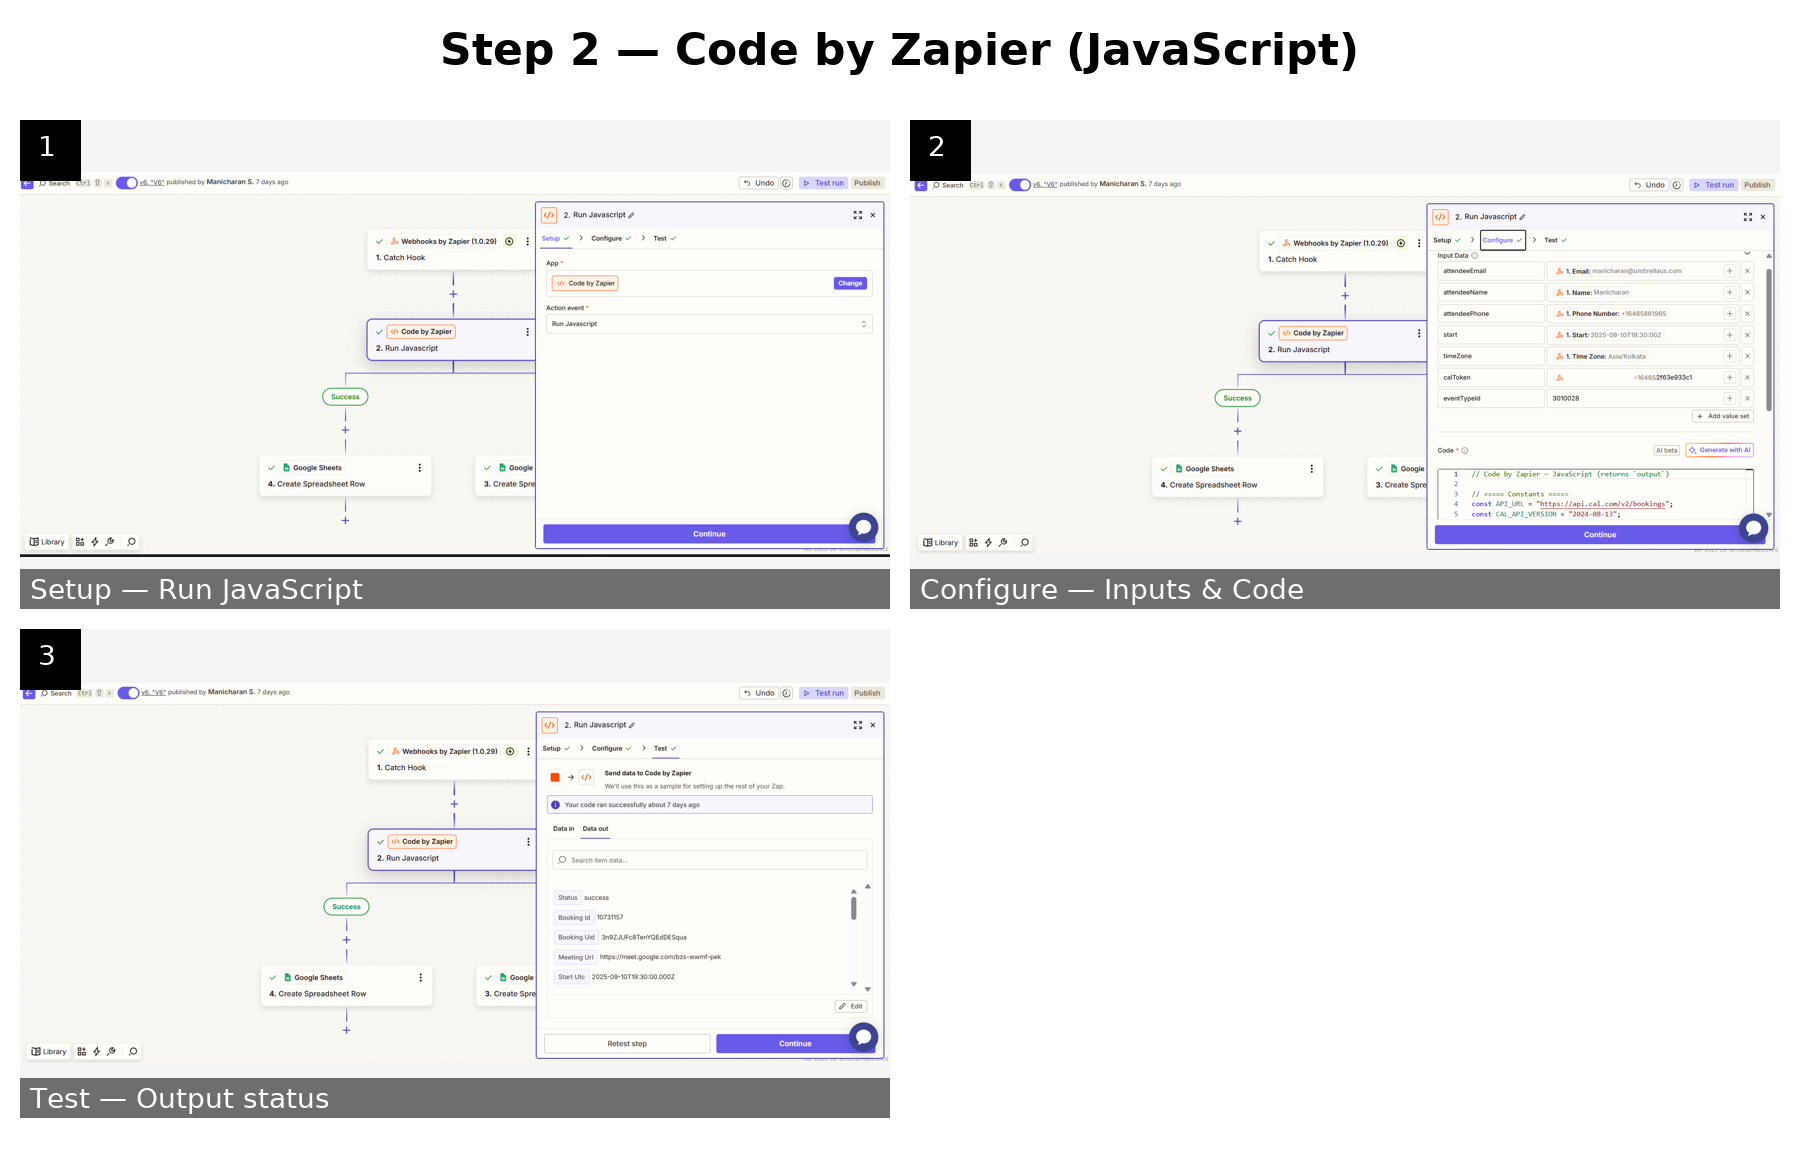In screenshot 3, click Retest step
Image resolution: width=1800 pixels, height=1158 pixels.
click(x=627, y=1044)
